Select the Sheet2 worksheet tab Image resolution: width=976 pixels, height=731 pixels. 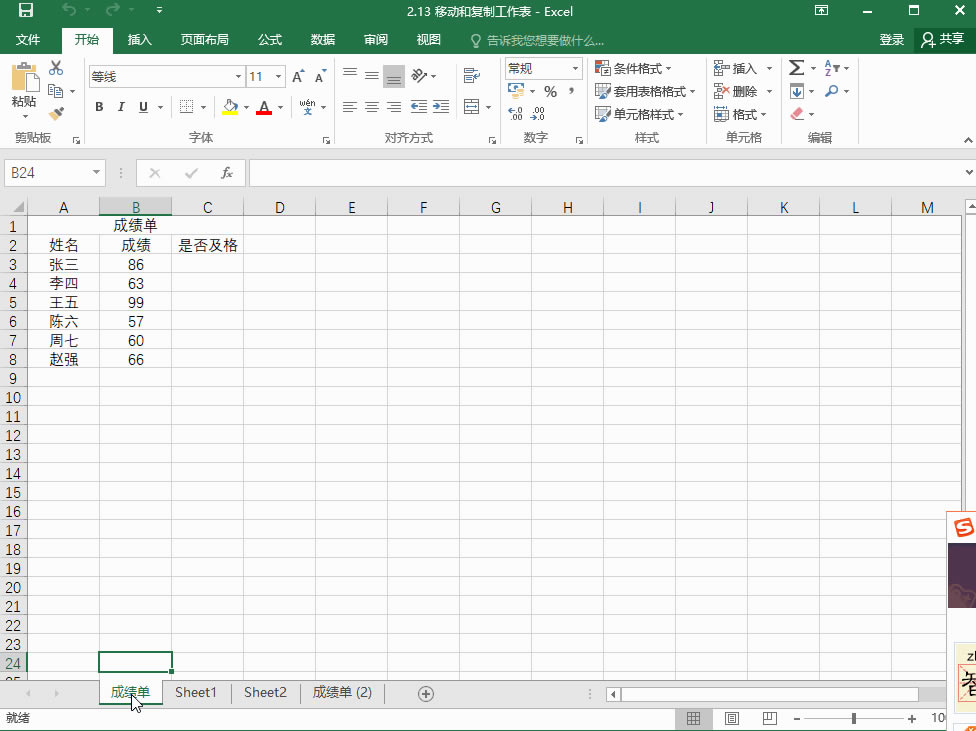[x=264, y=692]
